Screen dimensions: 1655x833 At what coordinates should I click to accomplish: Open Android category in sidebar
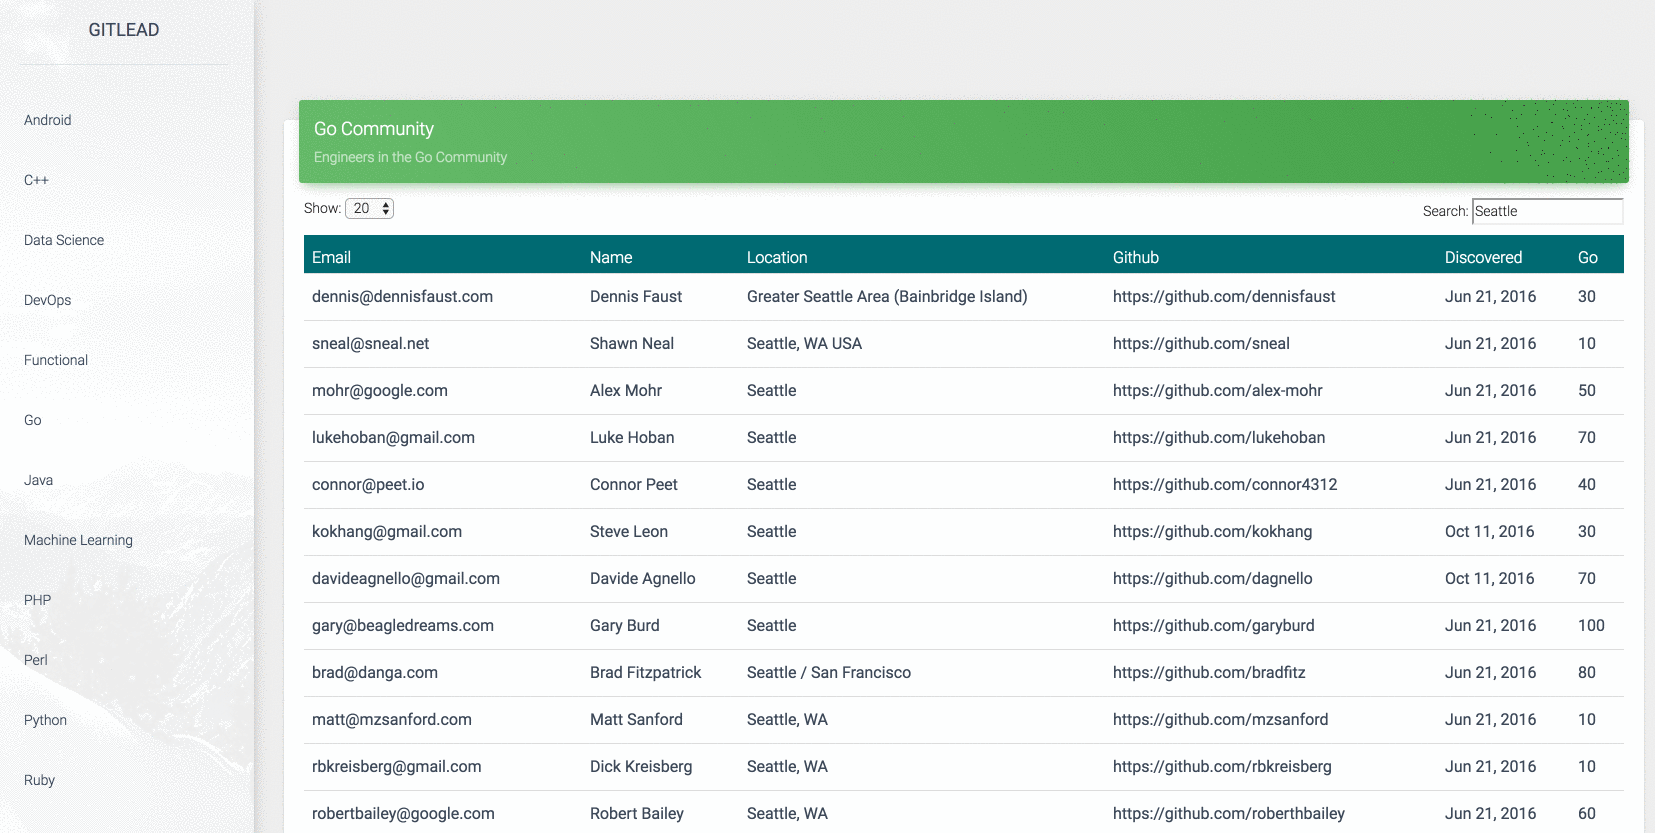point(48,120)
